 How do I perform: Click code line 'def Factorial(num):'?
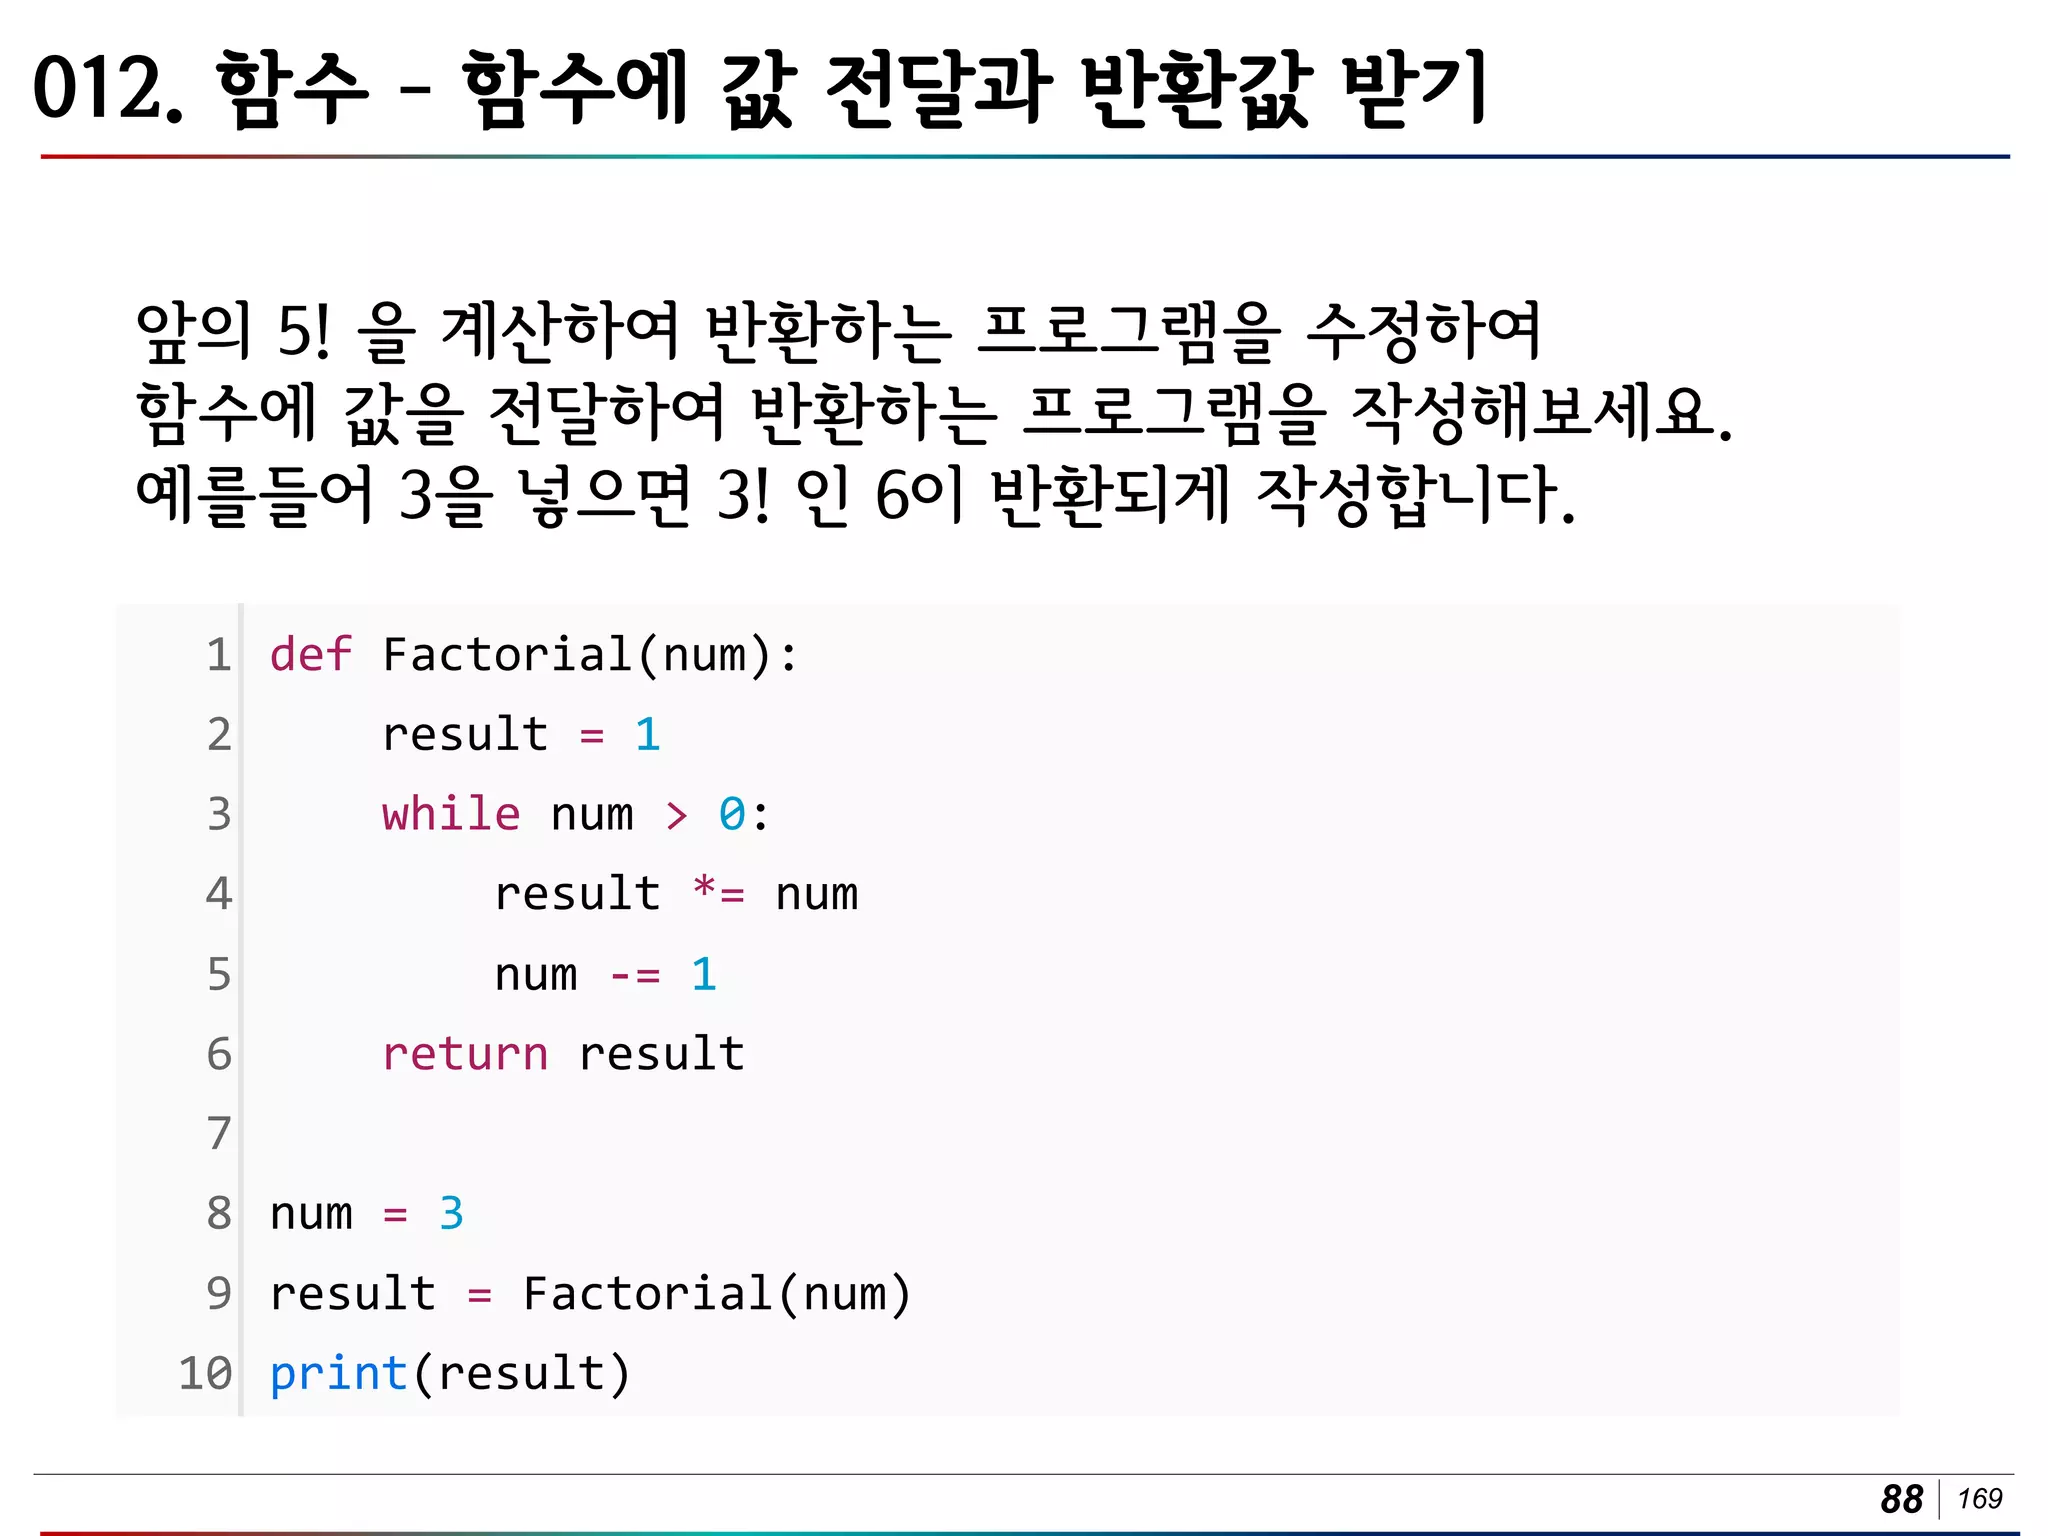point(534,655)
